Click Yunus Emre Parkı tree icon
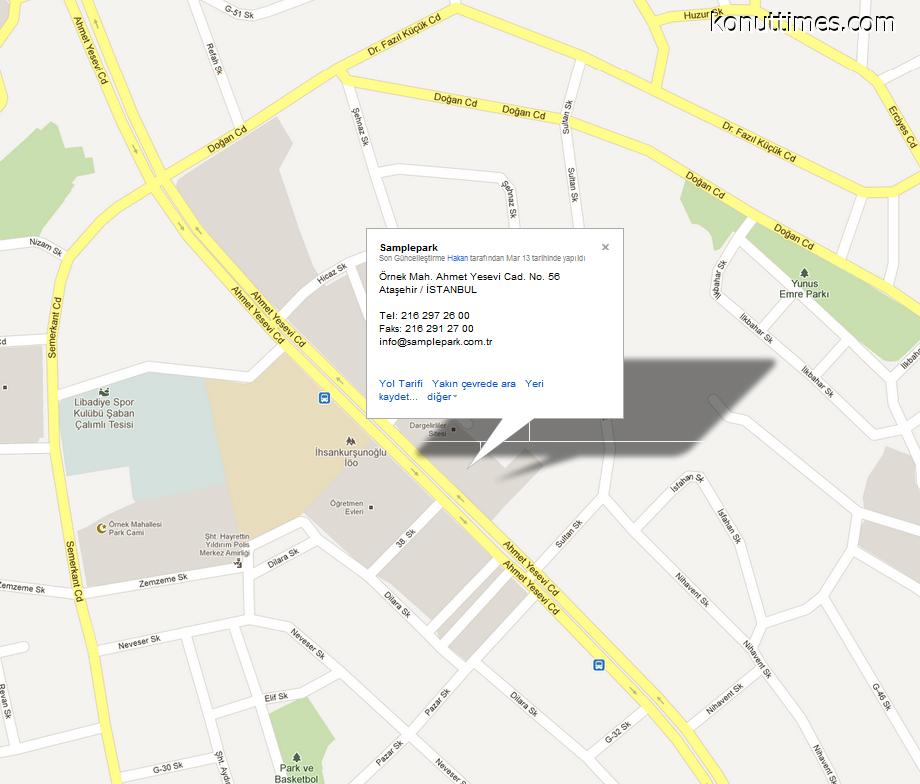 tap(804, 273)
